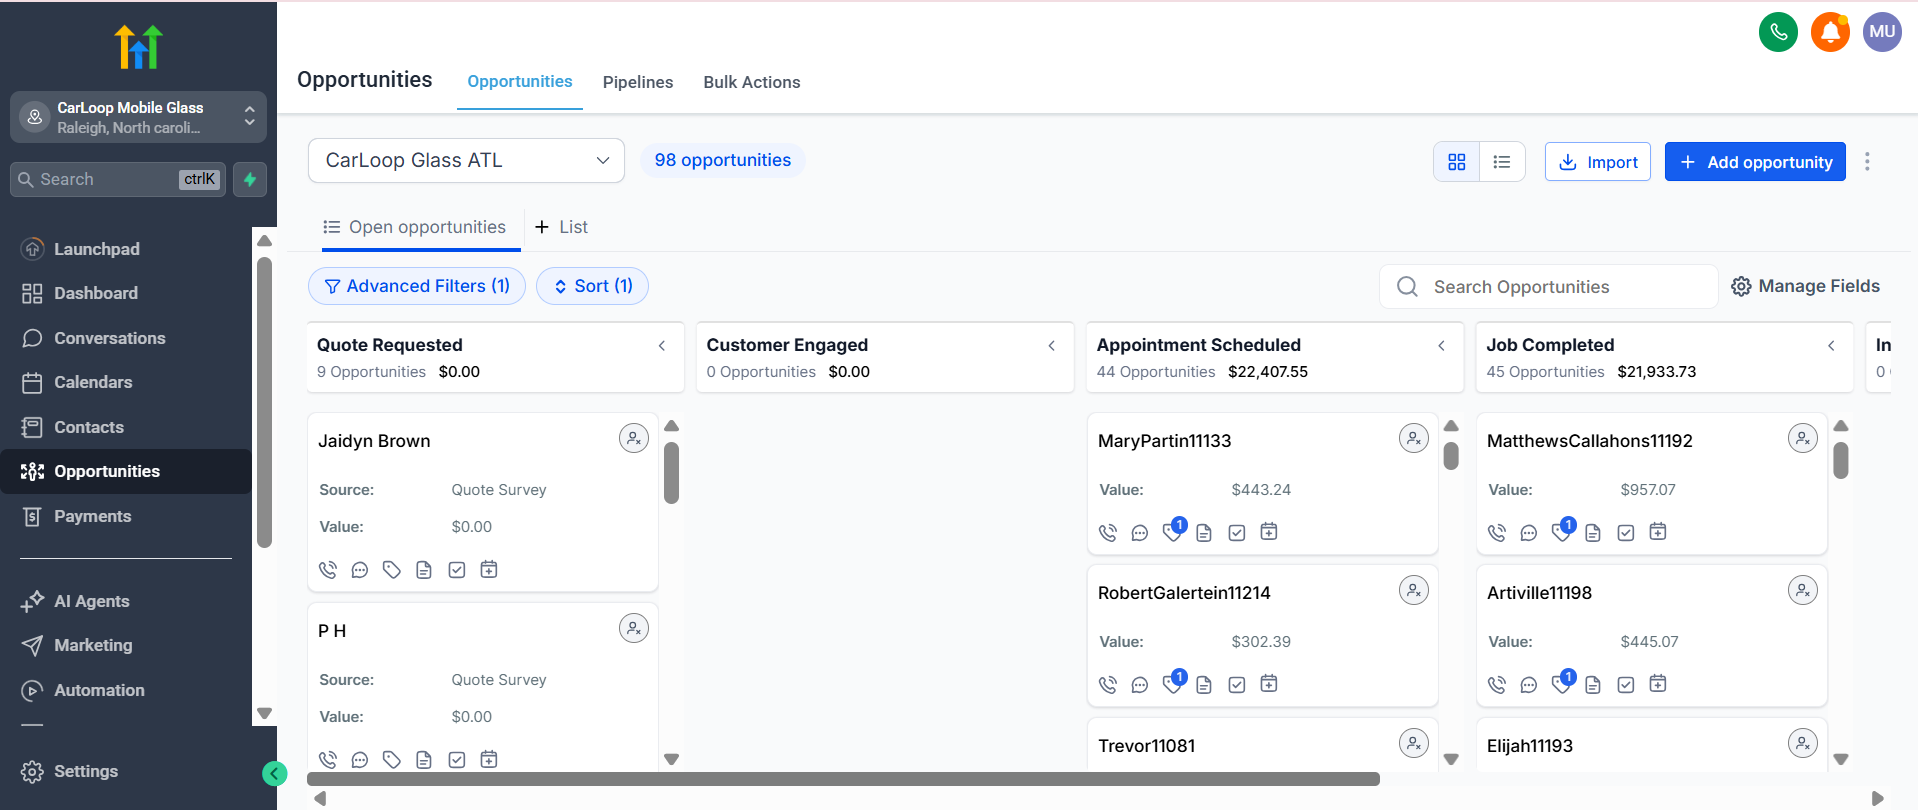This screenshot has width=1918, height=810.
Task: Open Calendars in the sidebar
Action: (x=126, y=382)
